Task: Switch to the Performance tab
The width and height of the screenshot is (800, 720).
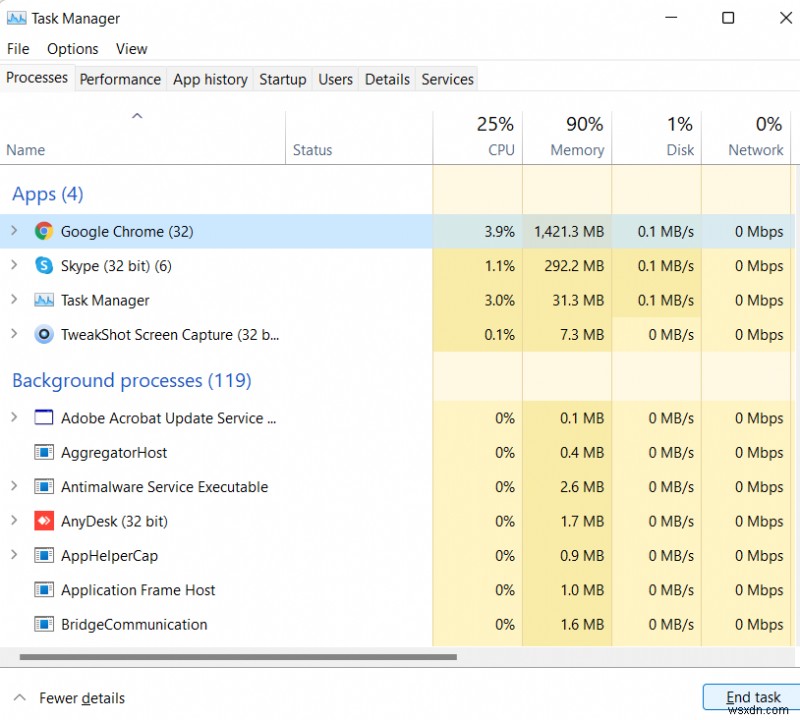Action: 120,80
